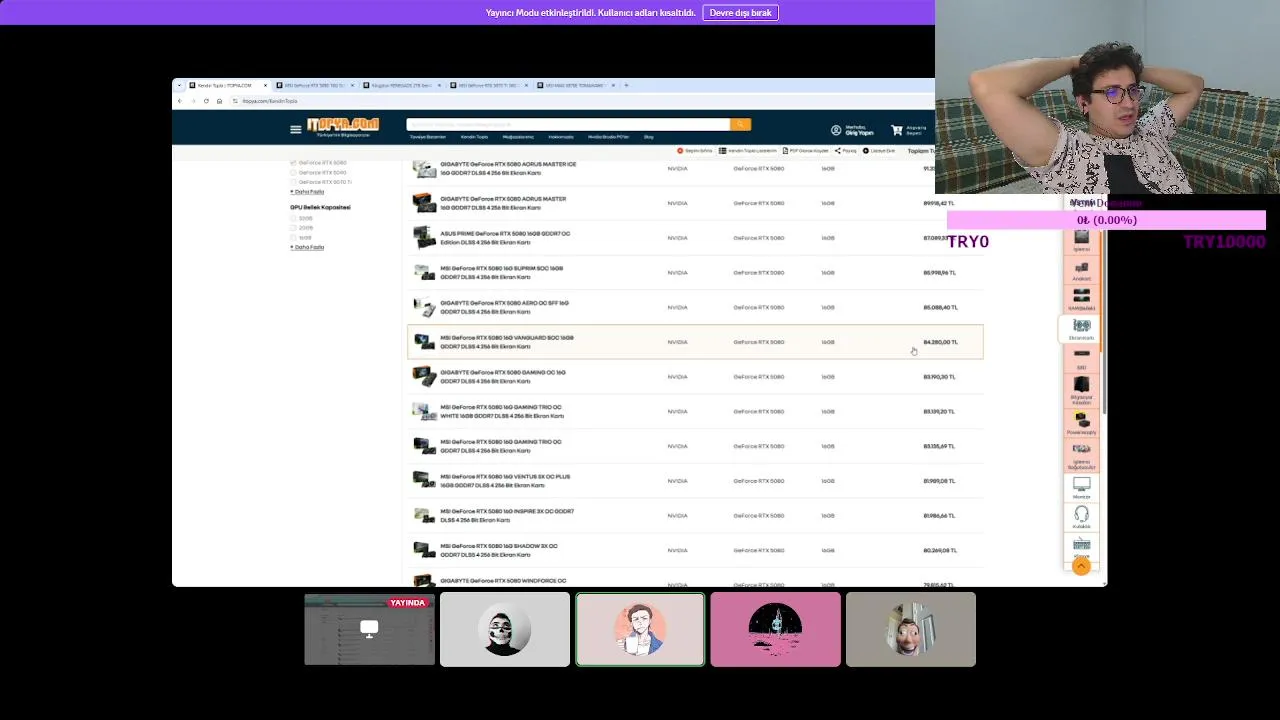Image resolution: width=1280 pixels, height=720 pixels.
Task: Reload the page with the refresh icon
Action: click(x=206, y=101)
